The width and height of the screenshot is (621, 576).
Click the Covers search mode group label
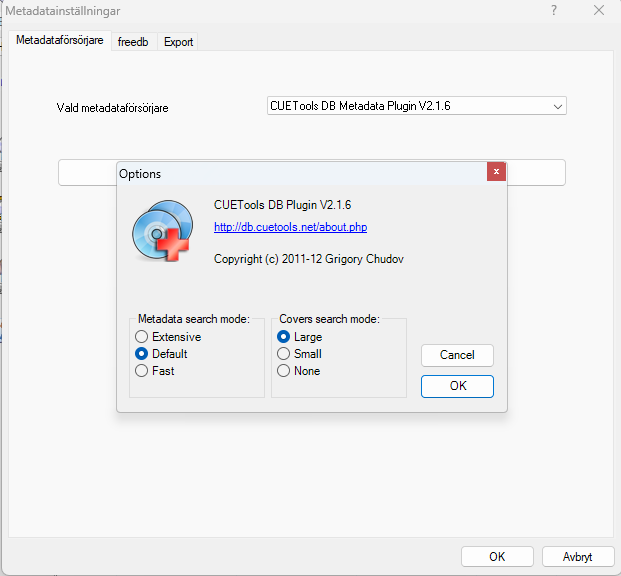329,319
